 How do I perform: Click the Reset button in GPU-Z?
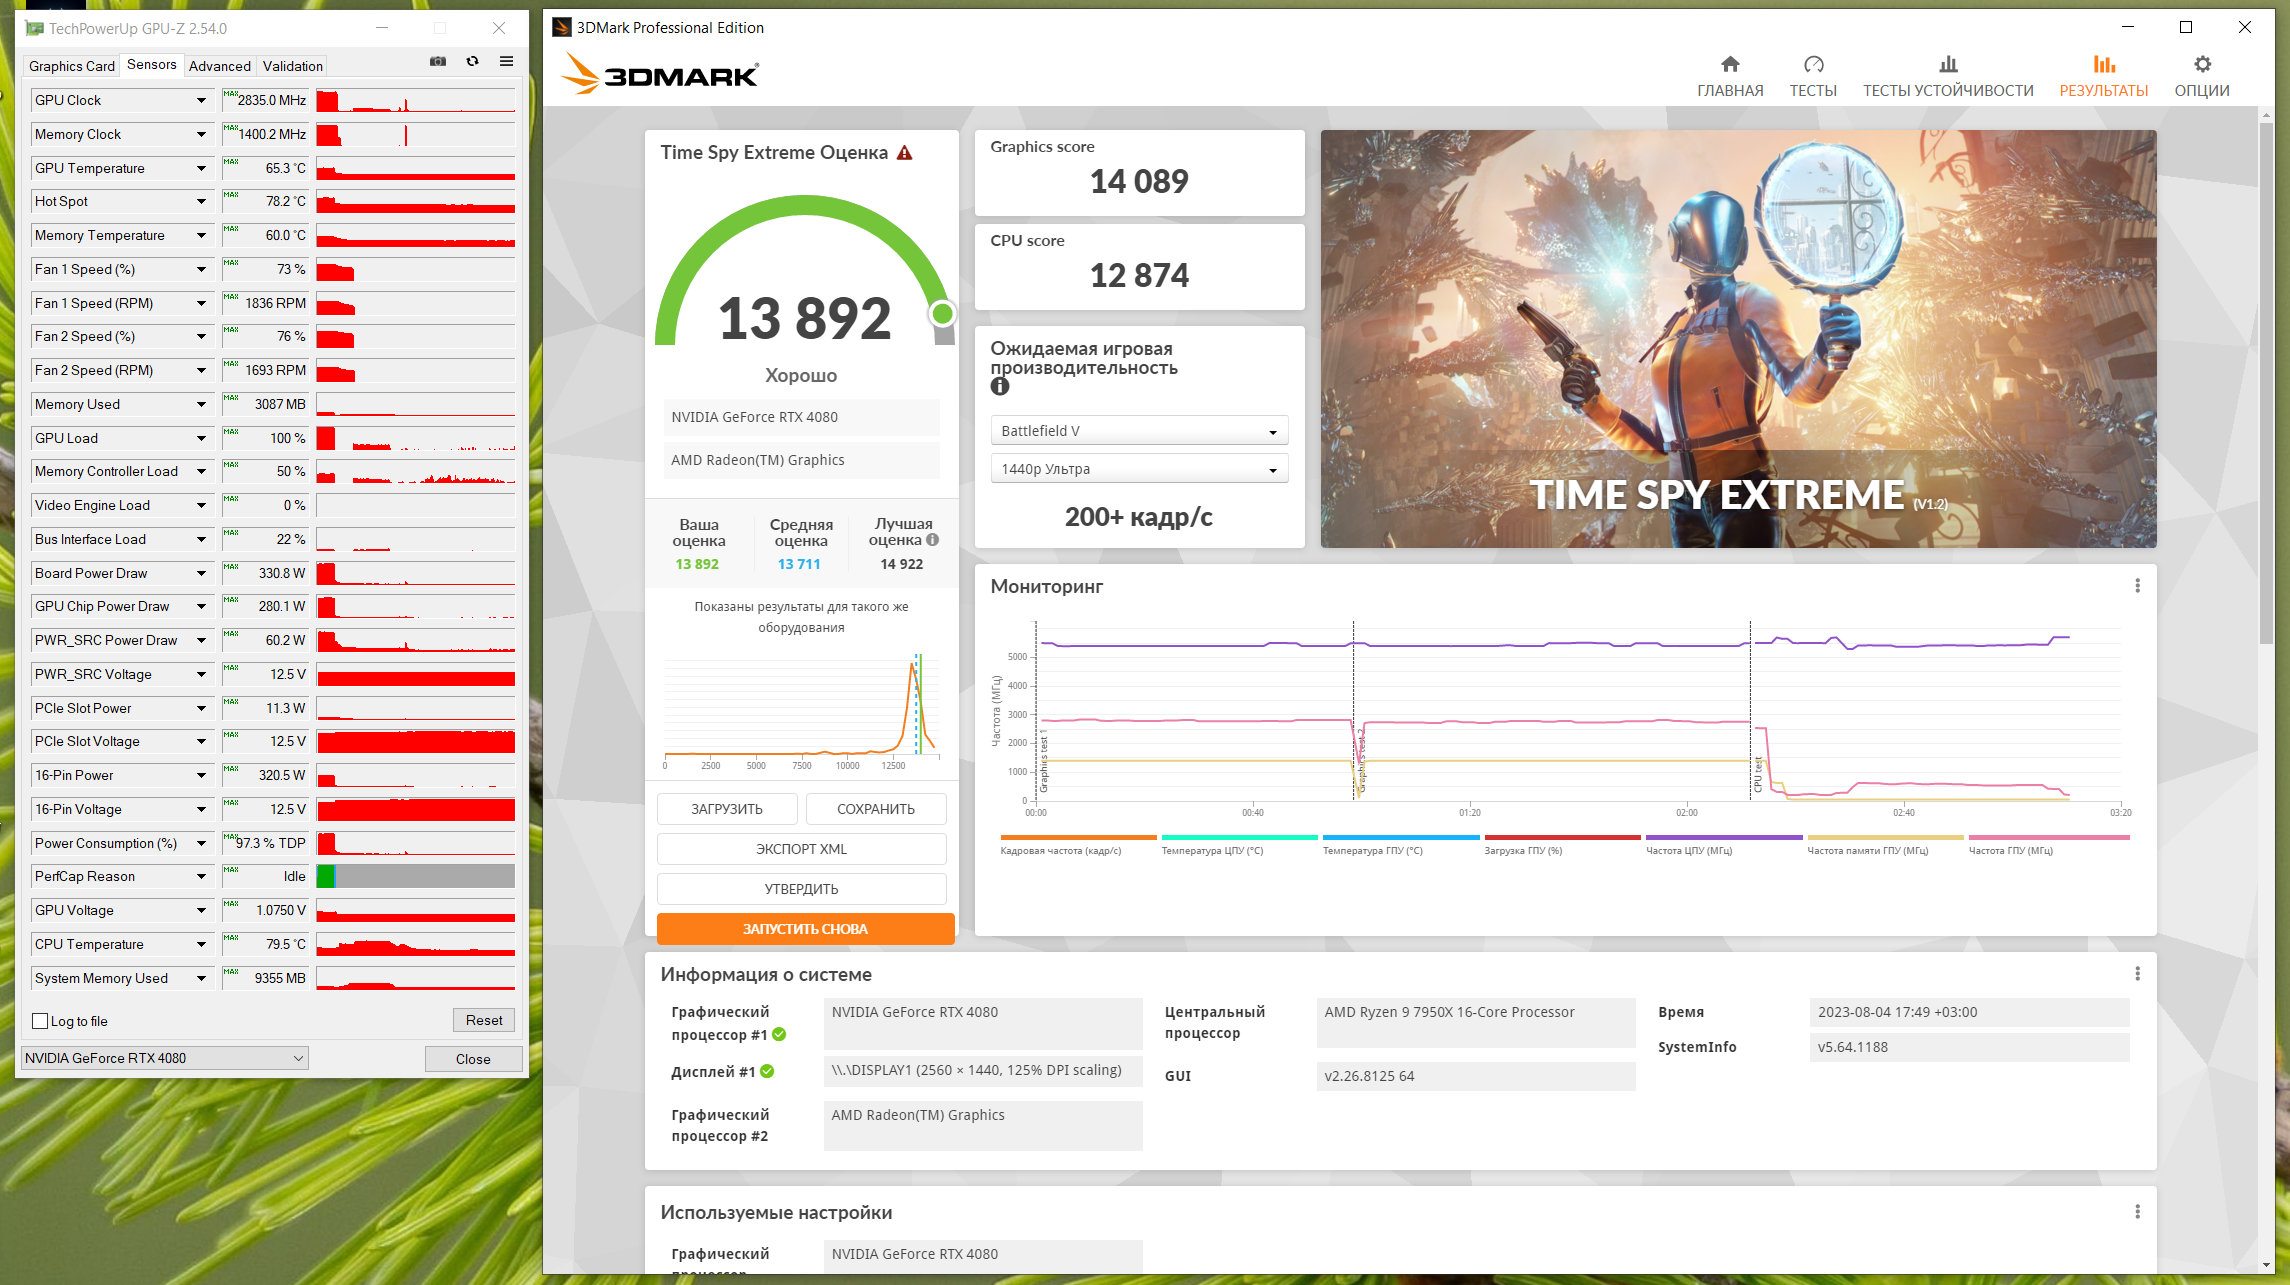[484, 1020]
